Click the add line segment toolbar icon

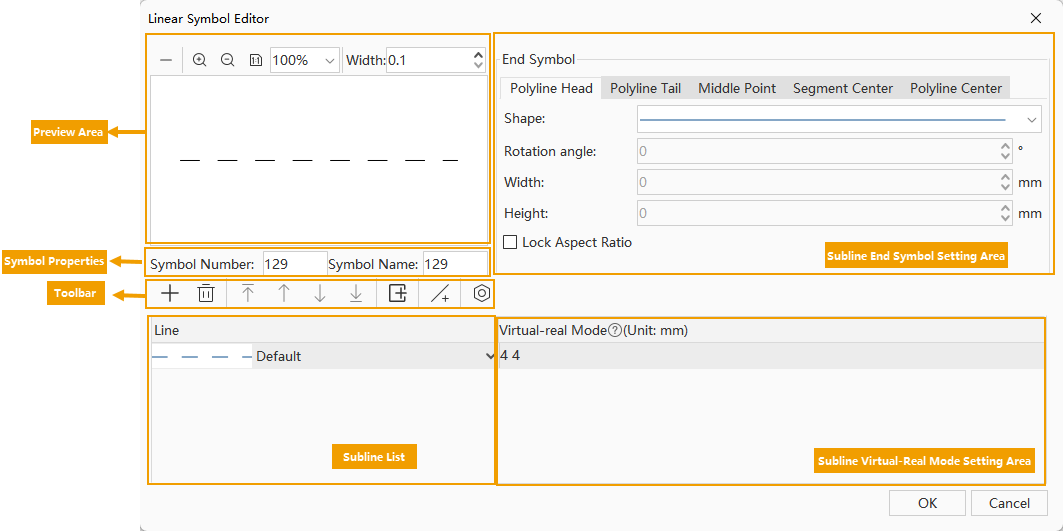pyautogui.click(x=440, y=293)
